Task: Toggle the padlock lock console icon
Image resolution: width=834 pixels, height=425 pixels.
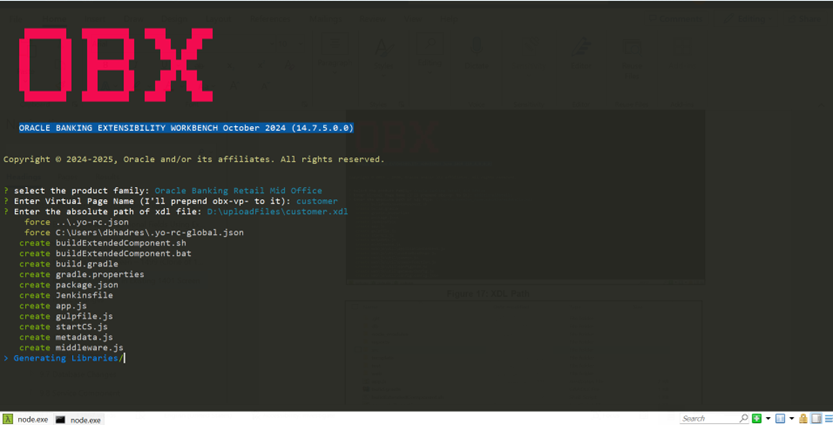Action: [x=803, y=419]
